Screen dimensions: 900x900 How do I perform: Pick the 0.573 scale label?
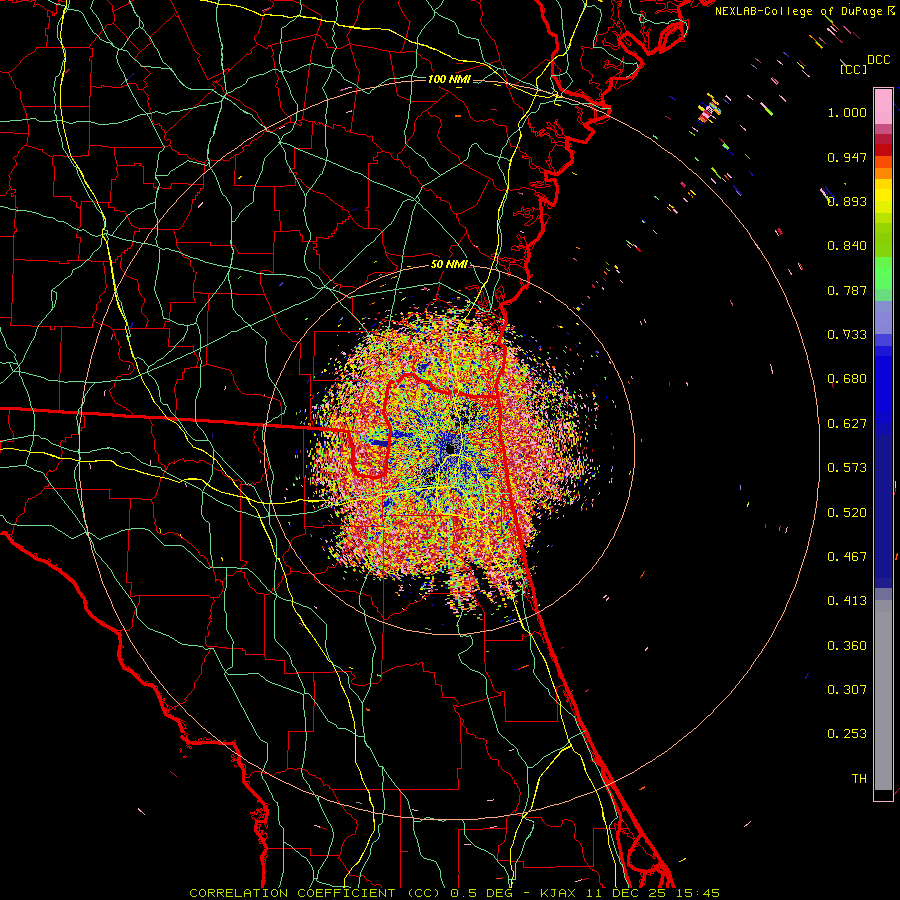[847, 468]
